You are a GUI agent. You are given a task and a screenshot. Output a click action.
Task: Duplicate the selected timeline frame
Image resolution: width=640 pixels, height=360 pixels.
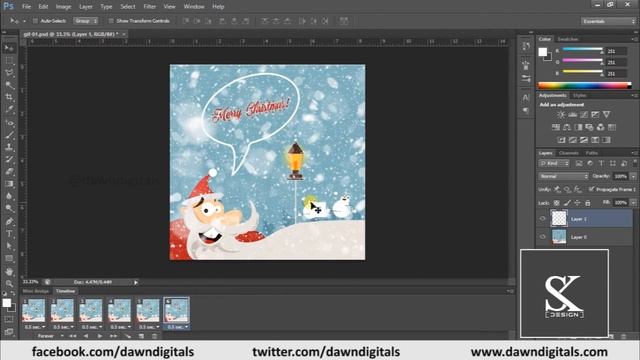tap(141, 336)
